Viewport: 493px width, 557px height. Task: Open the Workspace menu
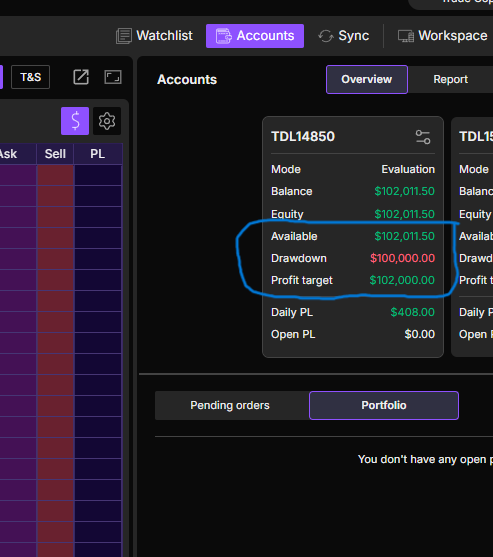[442, 36]
